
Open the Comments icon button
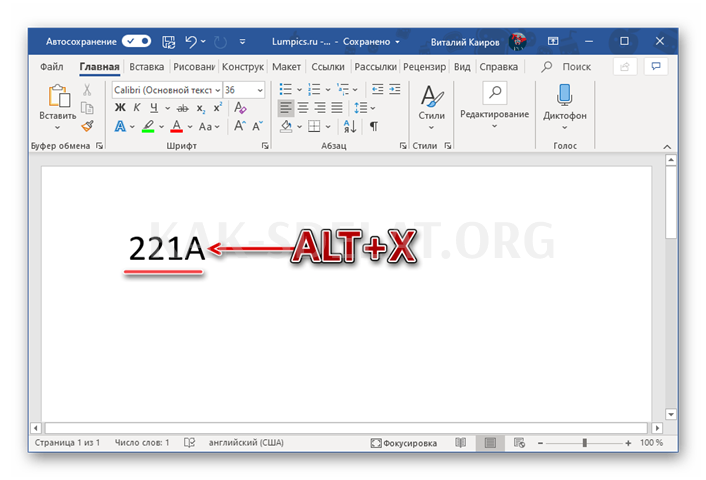(656, 67)
